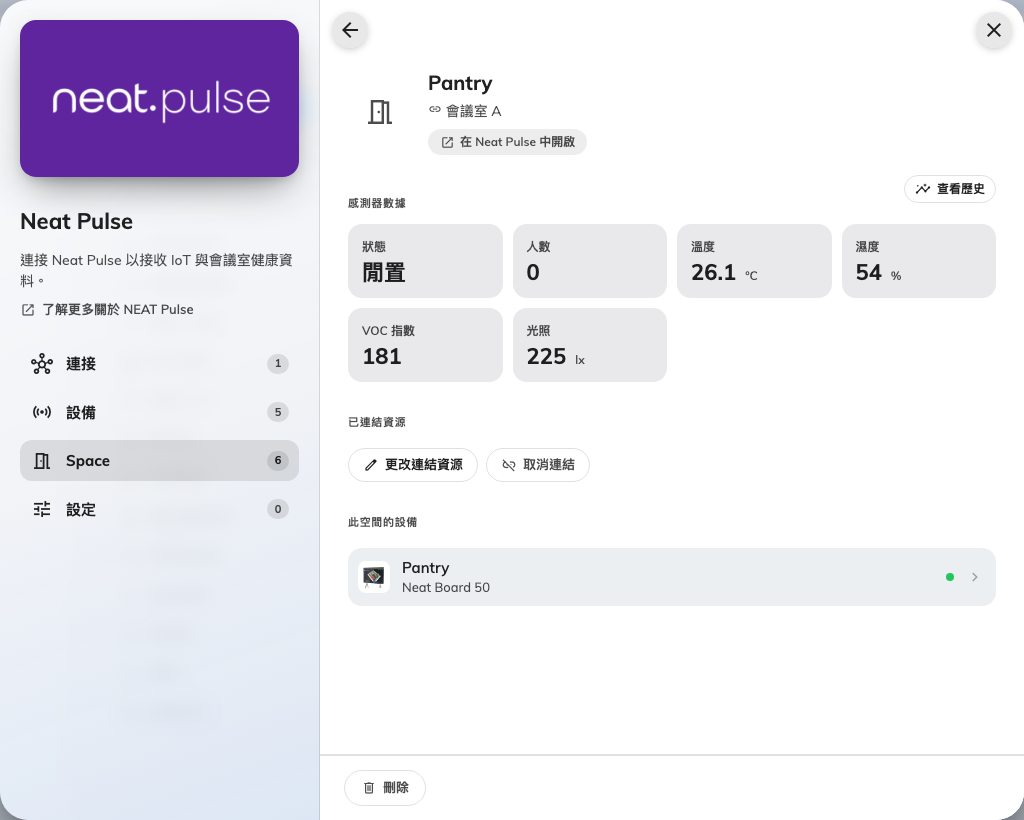Open 了解更多關於 NEAT Pulse link
1024x820 pixels.
click(x=108, y=309)
